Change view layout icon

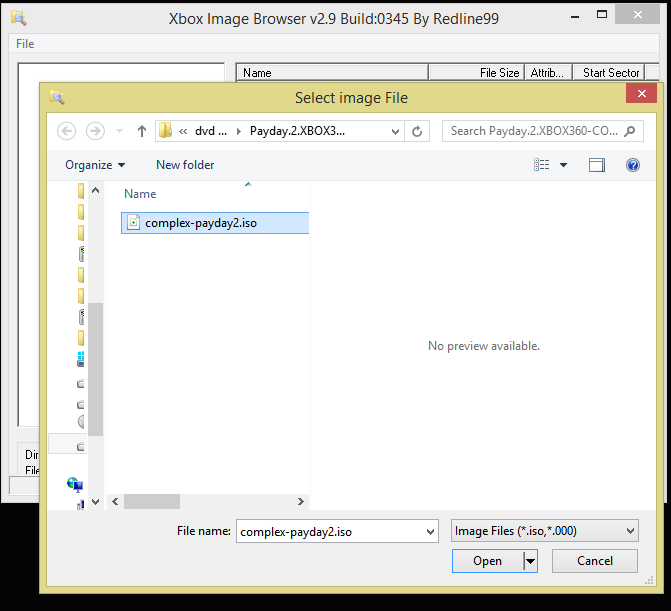tap(542, 165)
